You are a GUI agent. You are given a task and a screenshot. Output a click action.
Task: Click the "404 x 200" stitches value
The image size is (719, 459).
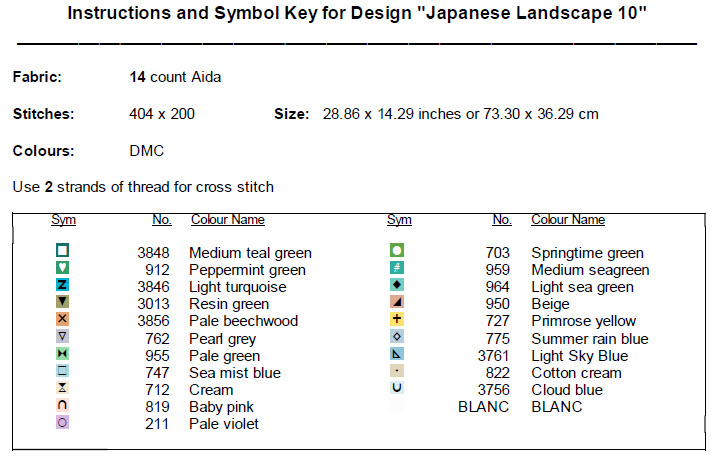pyautogui.click(x=162, y=114)
